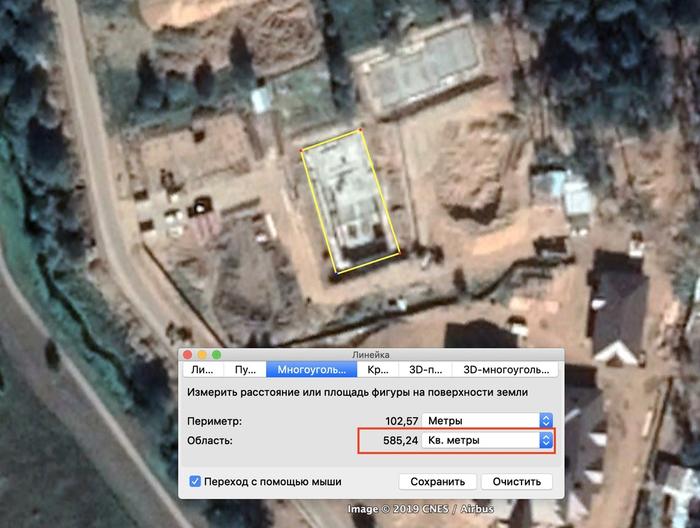Click the Линейка title bar text
The height and width of the screenshot is (528, 700).
tap(370, 355)
